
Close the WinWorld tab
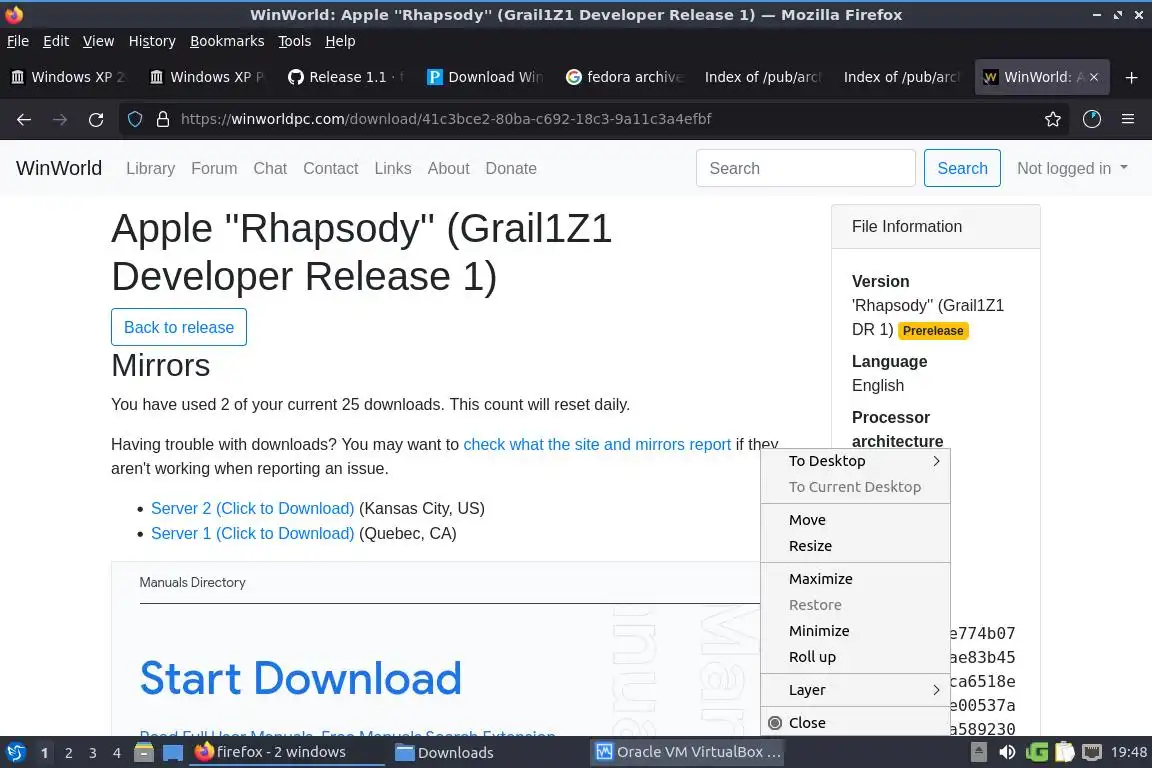pyautogui.click(x=1094, y=77)
